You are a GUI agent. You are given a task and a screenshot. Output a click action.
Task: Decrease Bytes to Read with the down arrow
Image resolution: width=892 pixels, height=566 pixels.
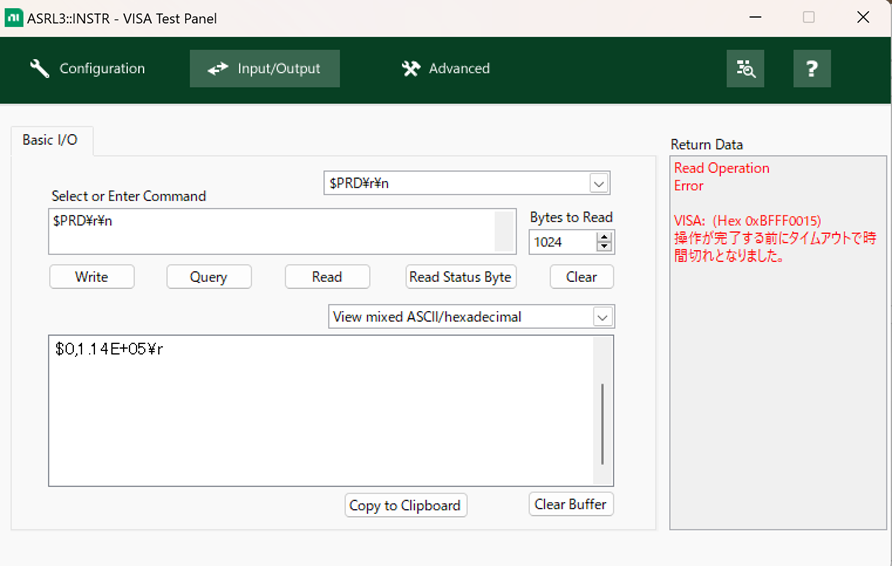point(604,246)
